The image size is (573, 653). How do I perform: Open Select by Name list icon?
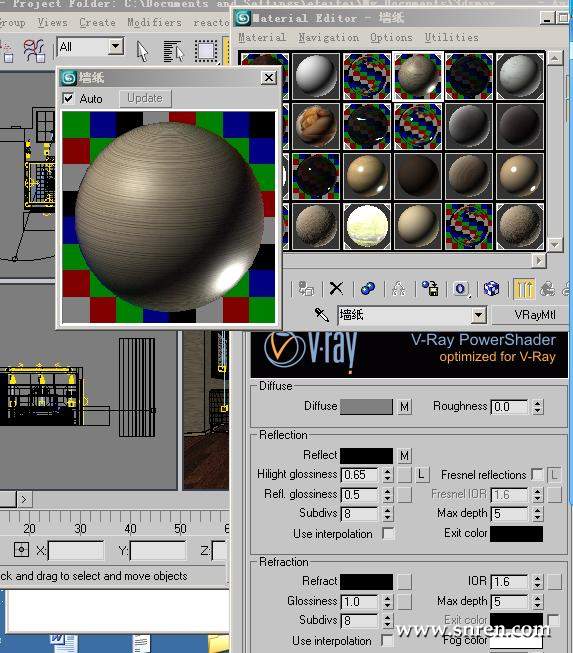click(x=173, y=51)
